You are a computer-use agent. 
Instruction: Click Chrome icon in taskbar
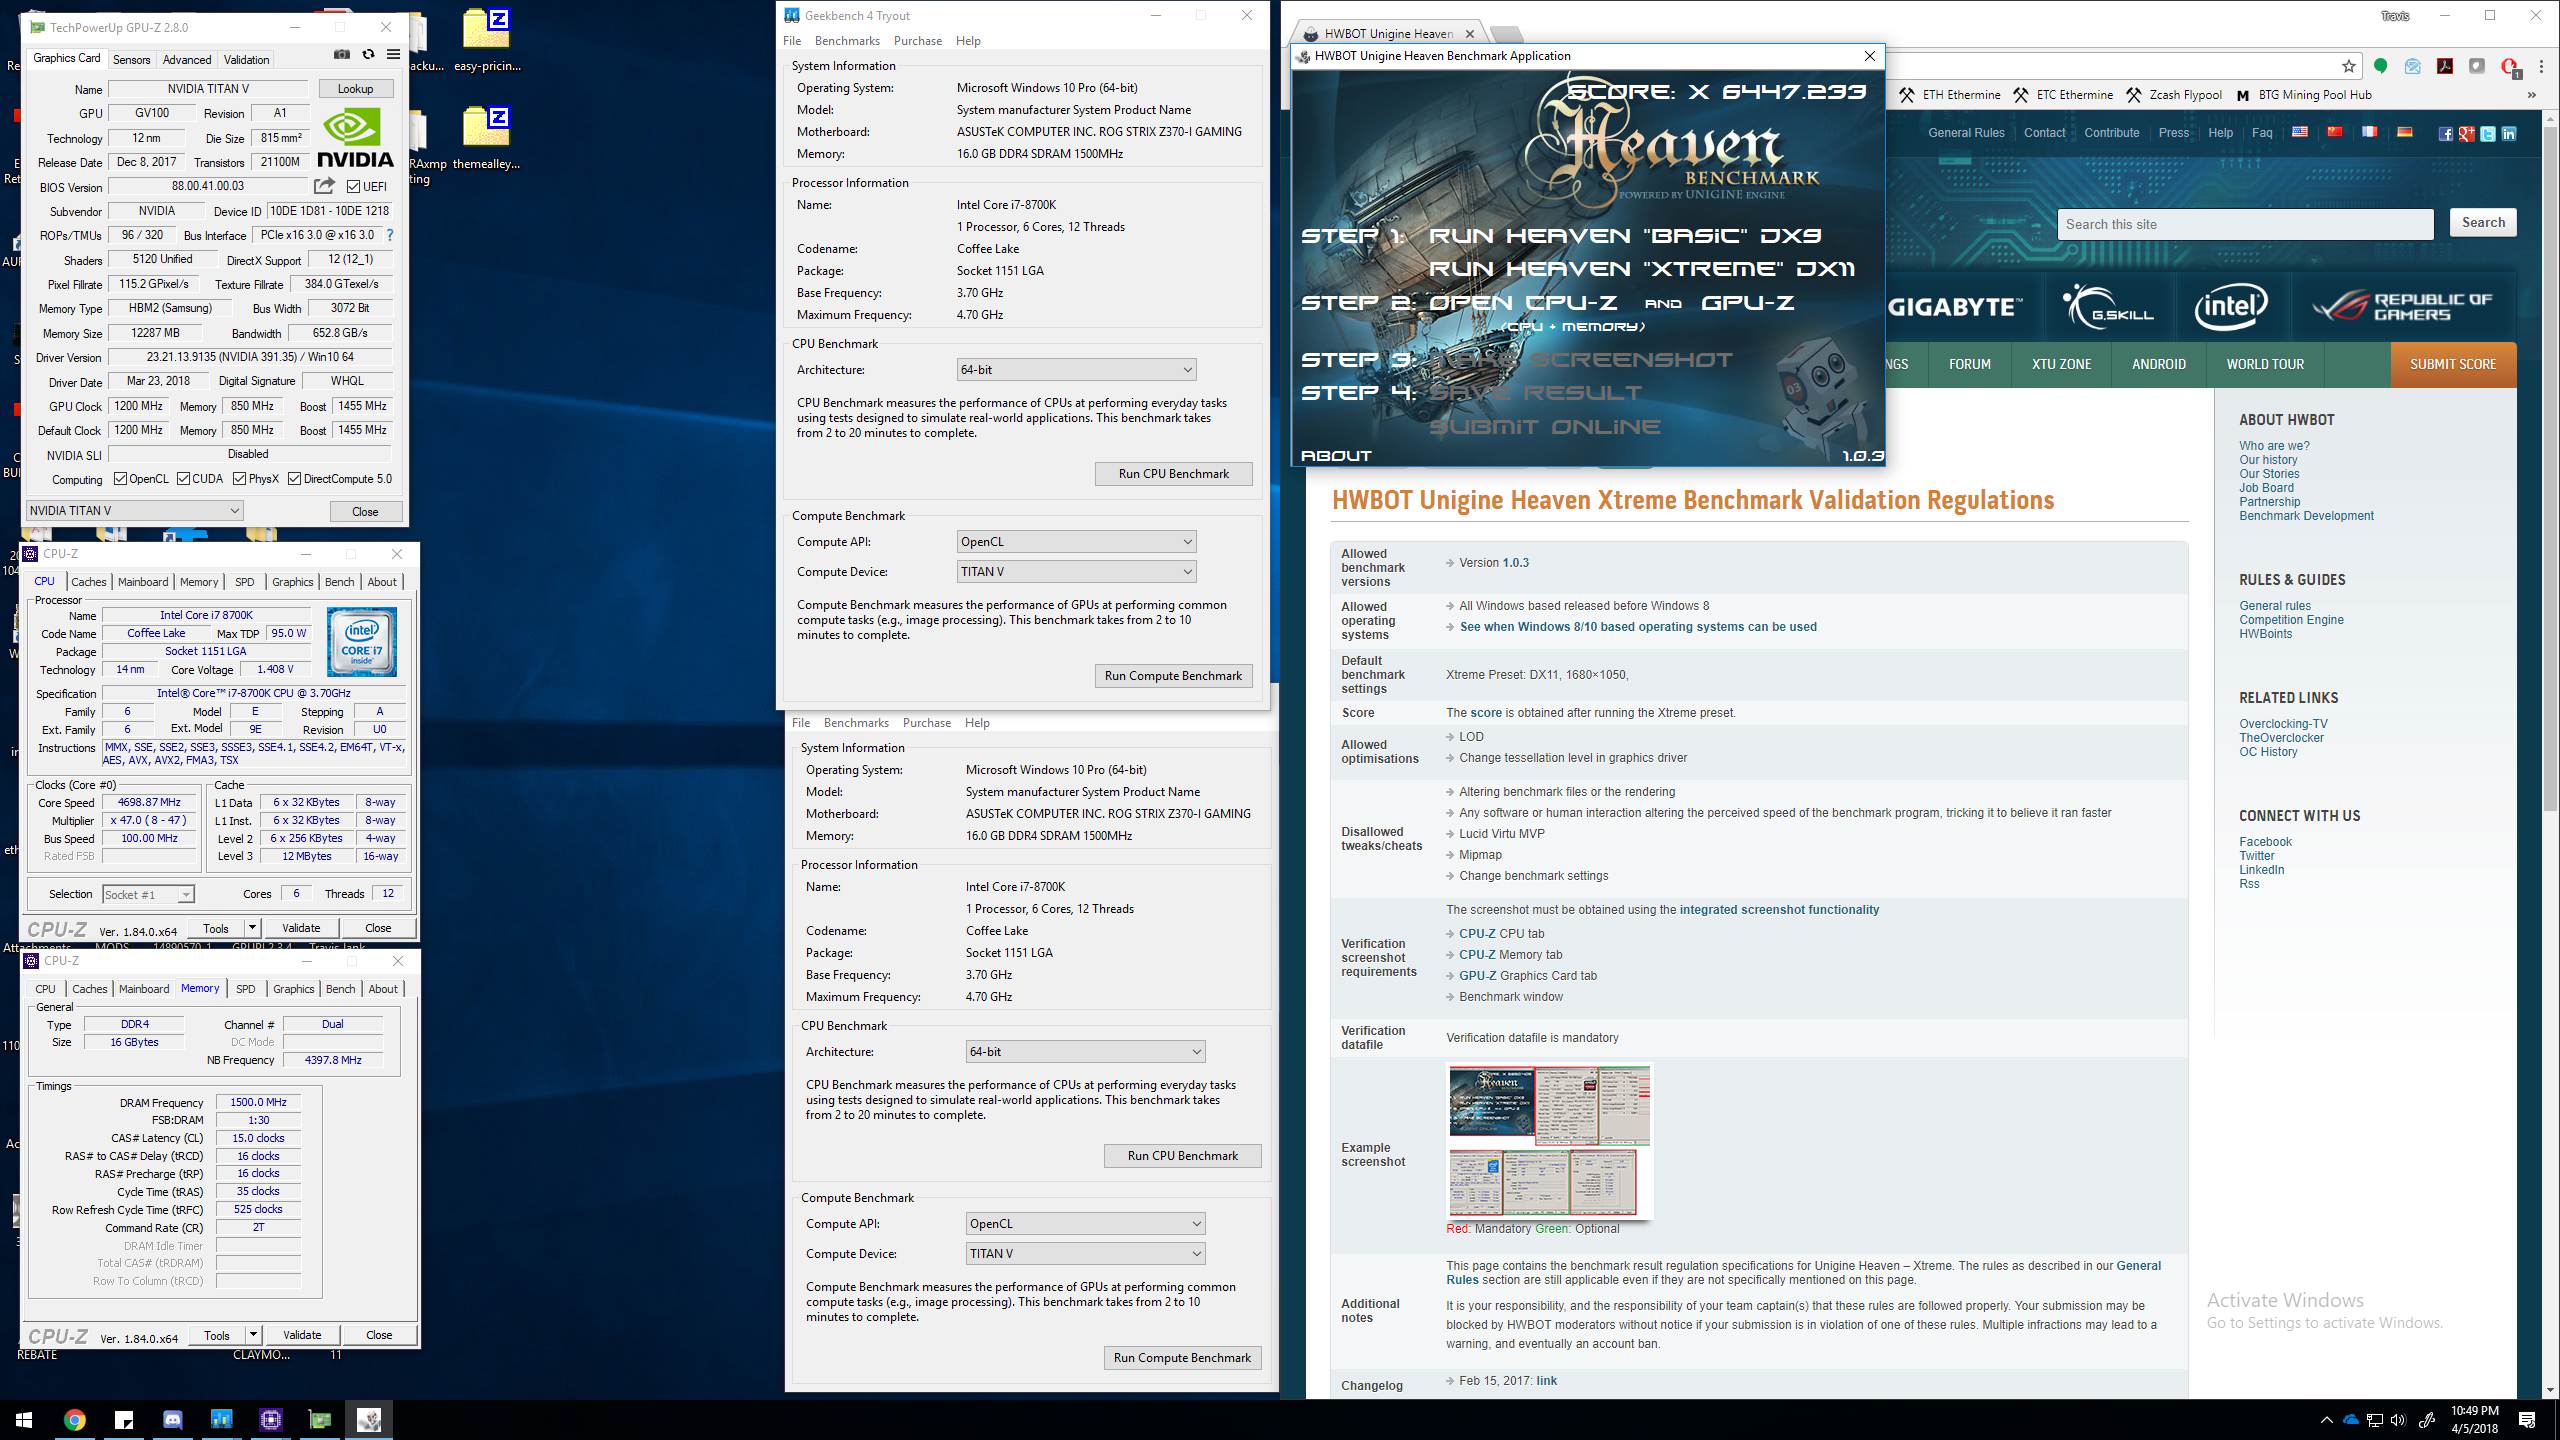tap(74, 1419)
